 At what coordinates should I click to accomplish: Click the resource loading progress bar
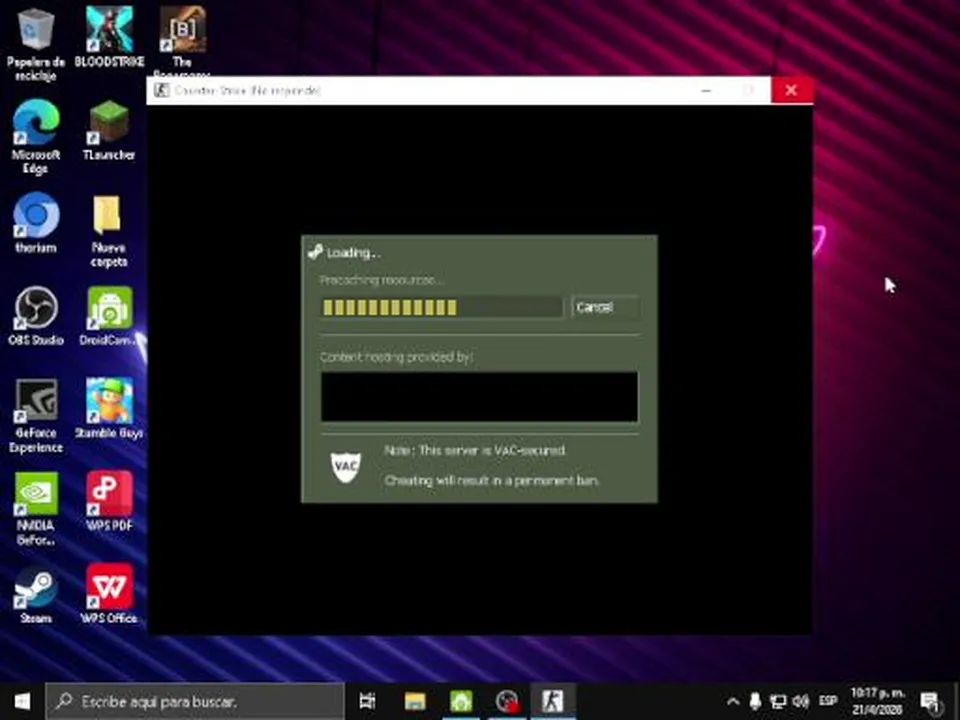pyautogui.click(x=441, y=307)
